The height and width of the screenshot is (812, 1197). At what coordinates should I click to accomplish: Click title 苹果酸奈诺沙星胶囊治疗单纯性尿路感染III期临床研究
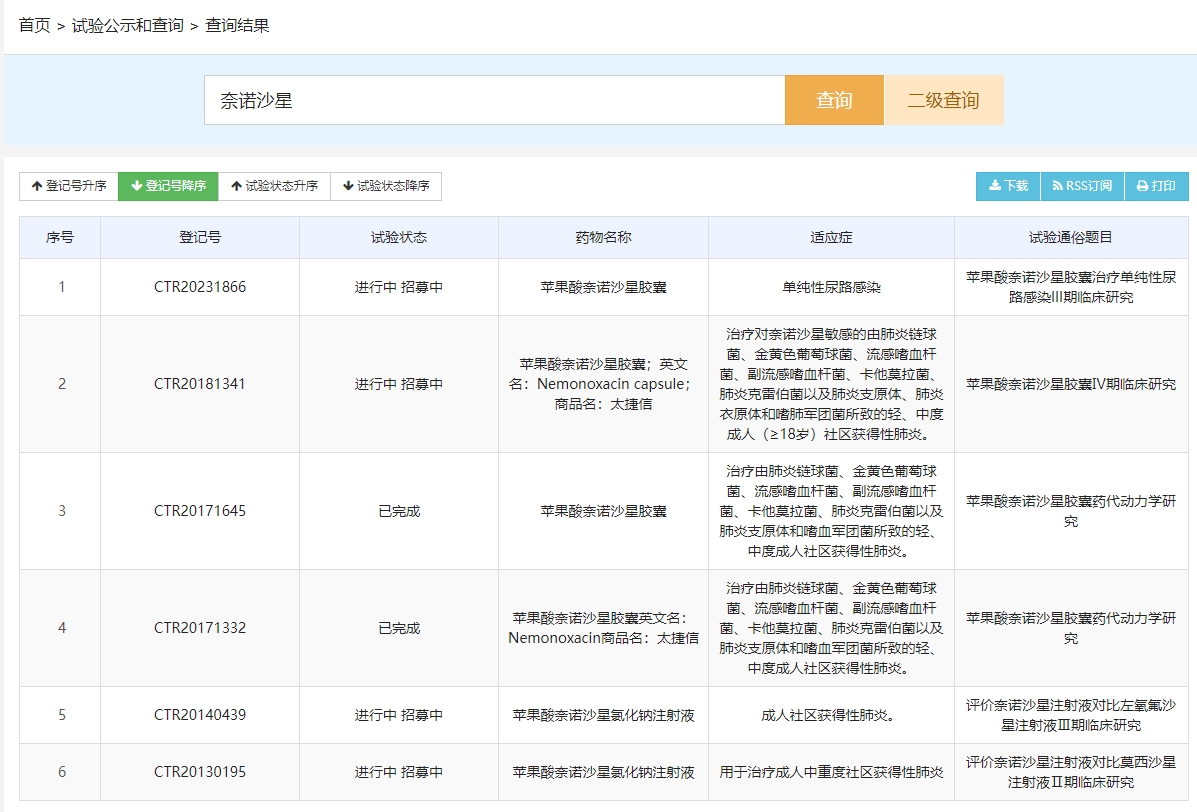1070,287
